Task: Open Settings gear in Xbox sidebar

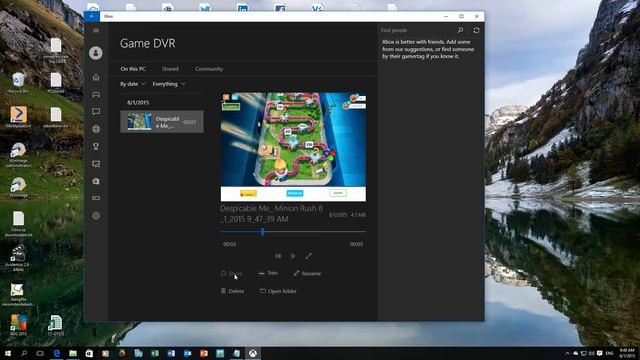Action: [96, 216]
